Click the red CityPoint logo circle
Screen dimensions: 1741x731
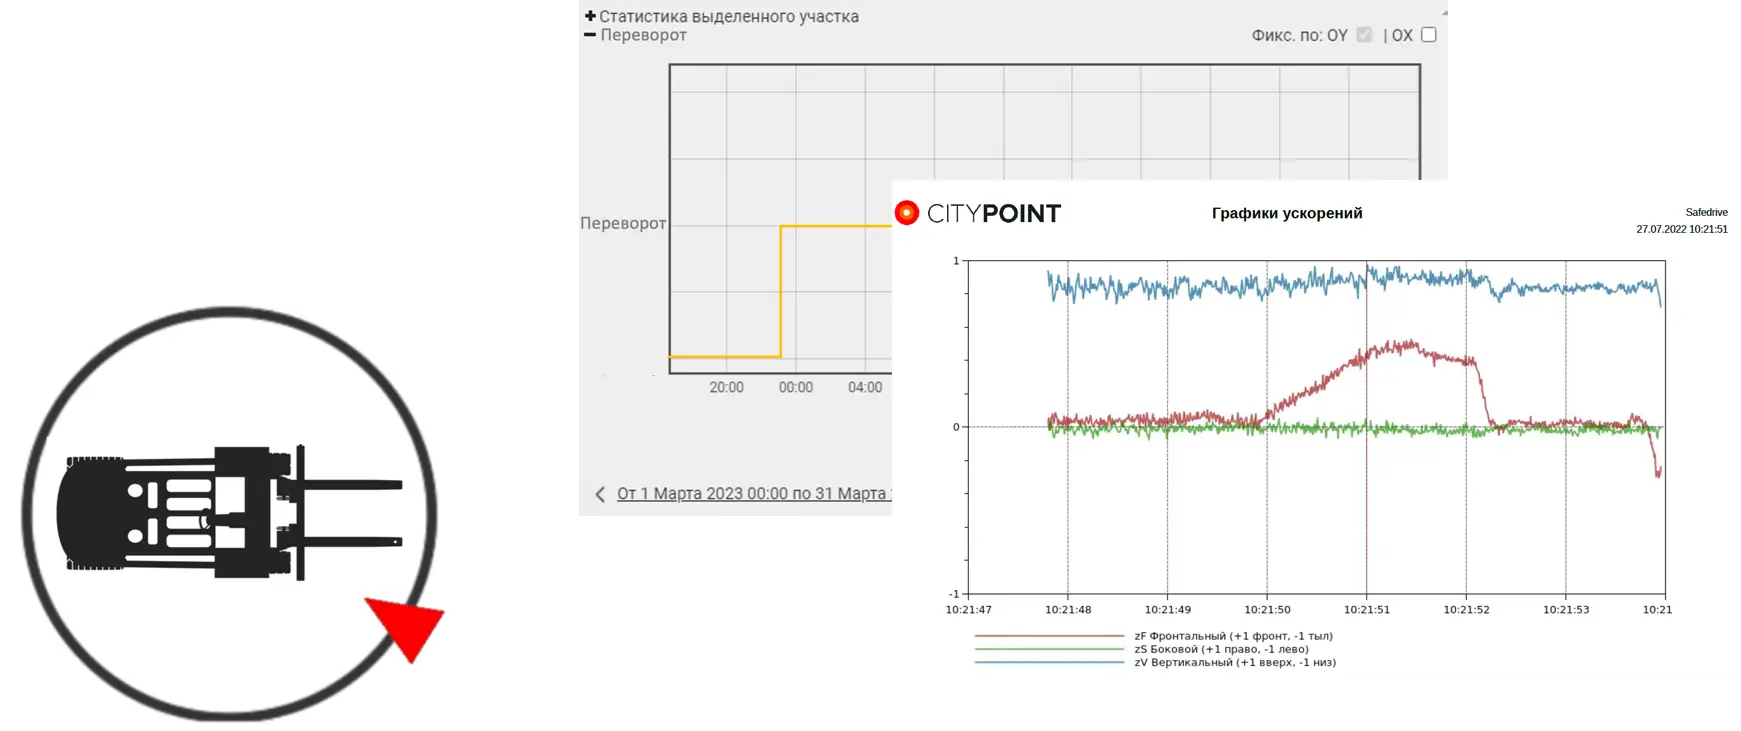pyautogui.click(x=906, y=213)
